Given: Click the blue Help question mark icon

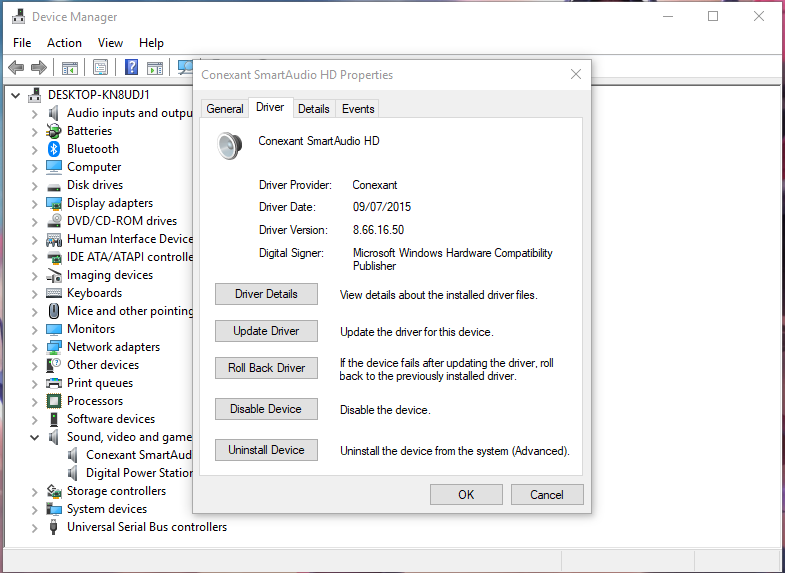Looking at the screenshot, I should [x=131, y=67].
